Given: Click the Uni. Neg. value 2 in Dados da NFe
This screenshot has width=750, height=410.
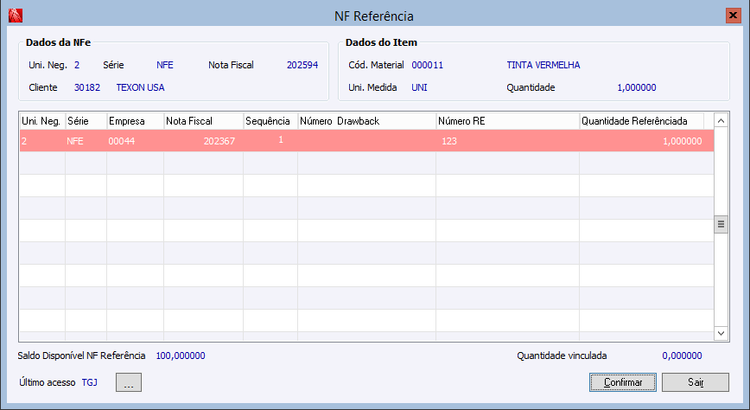Looking at the screenshot, I should [x=77, y=65].
